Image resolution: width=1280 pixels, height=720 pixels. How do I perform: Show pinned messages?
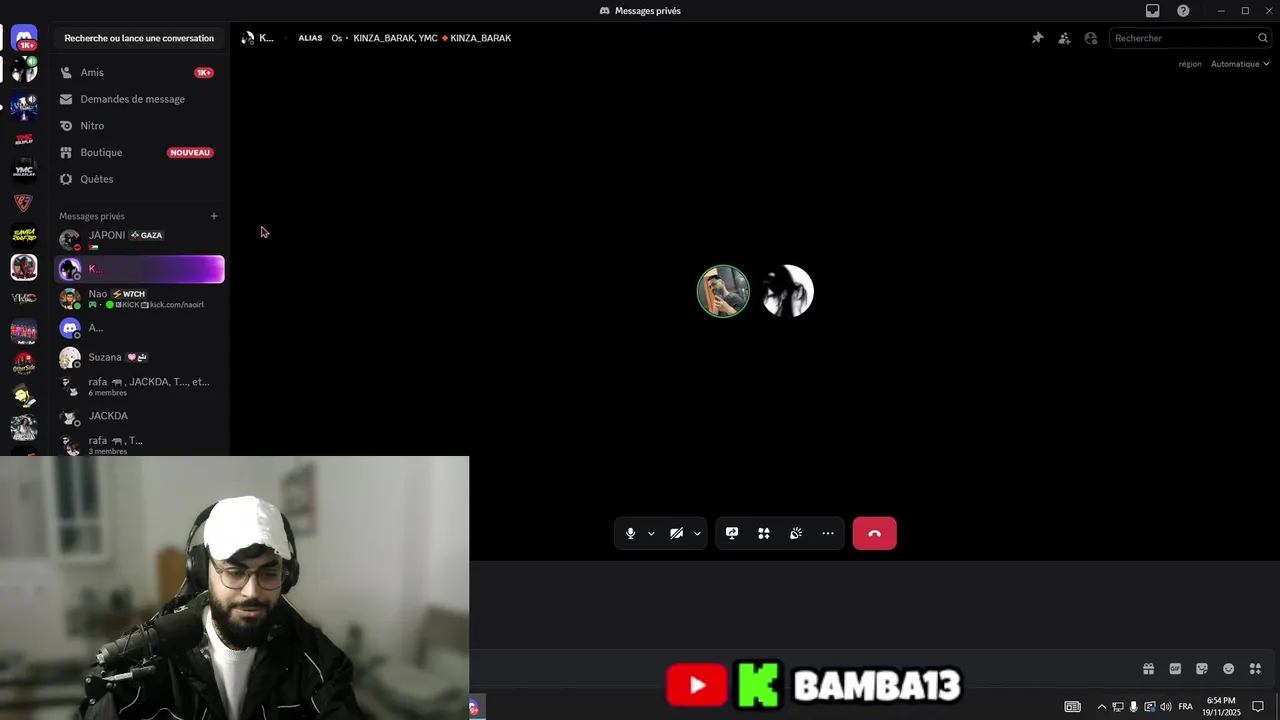coord(1037,38)
